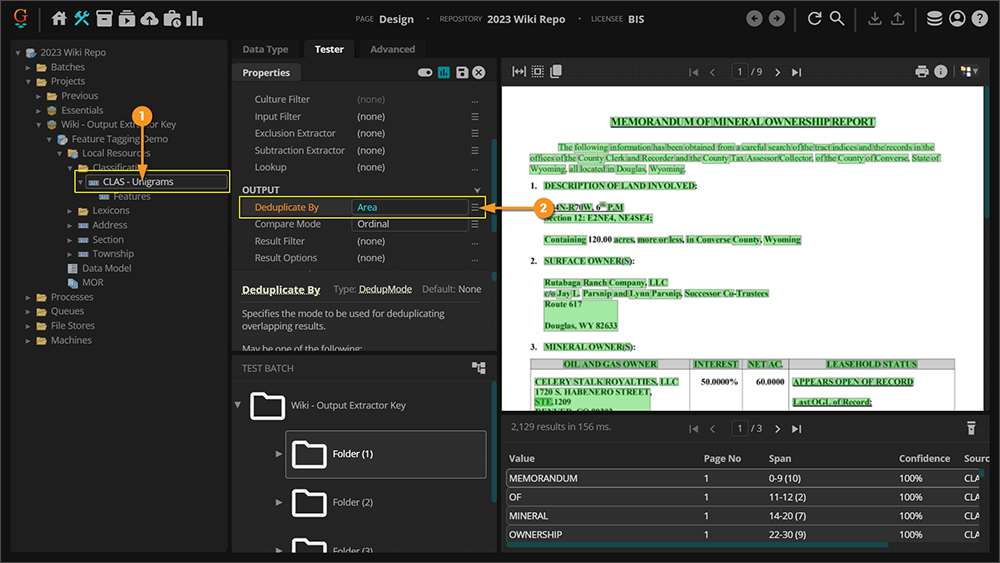Toggle the teal chart button in Properties header

point(443,73)
